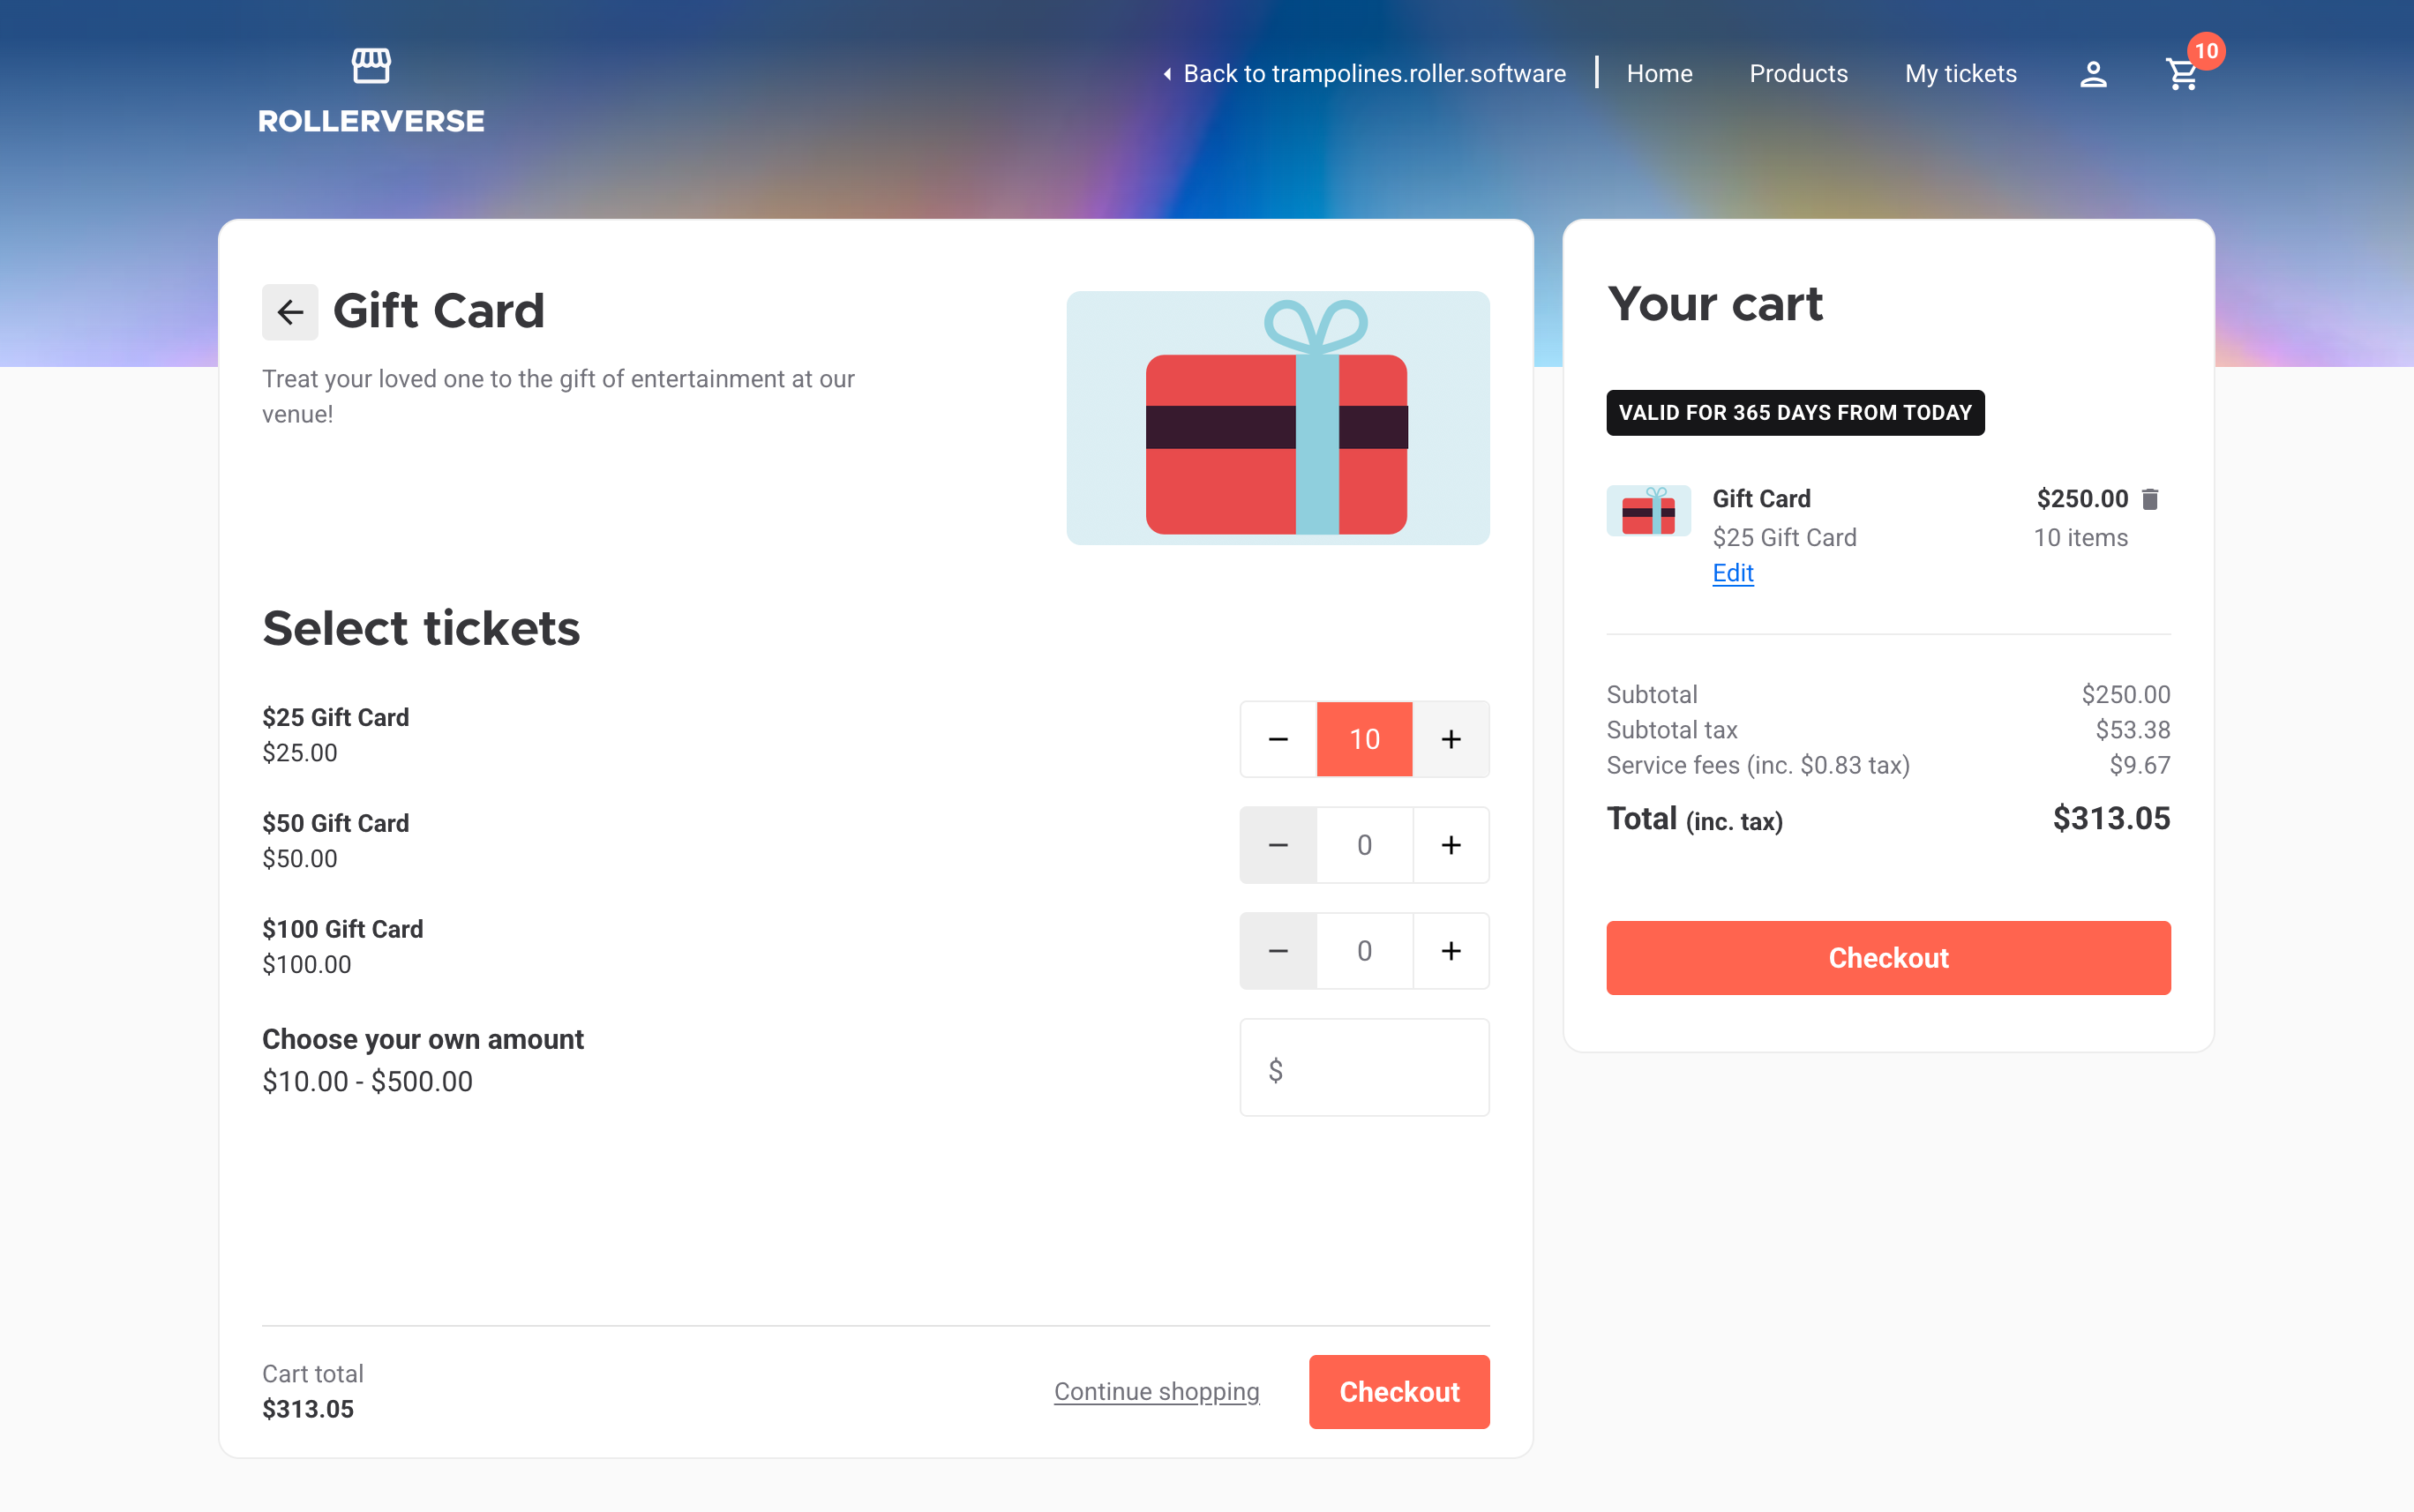2414x1512 pixels.
Task: Open My tickets in navigation
Action: tap(1960, 74)
